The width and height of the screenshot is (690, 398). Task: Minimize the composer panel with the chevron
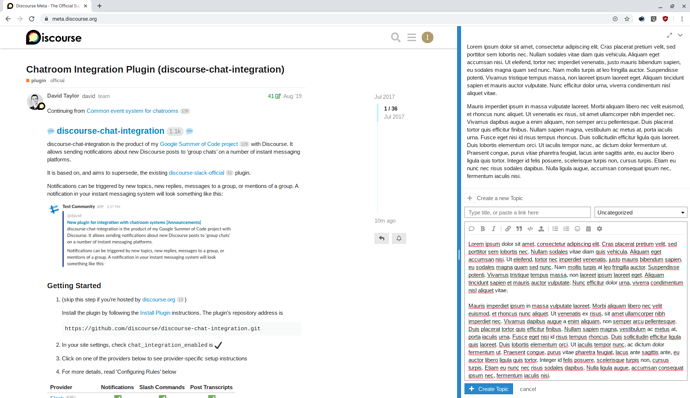(680, 35)
